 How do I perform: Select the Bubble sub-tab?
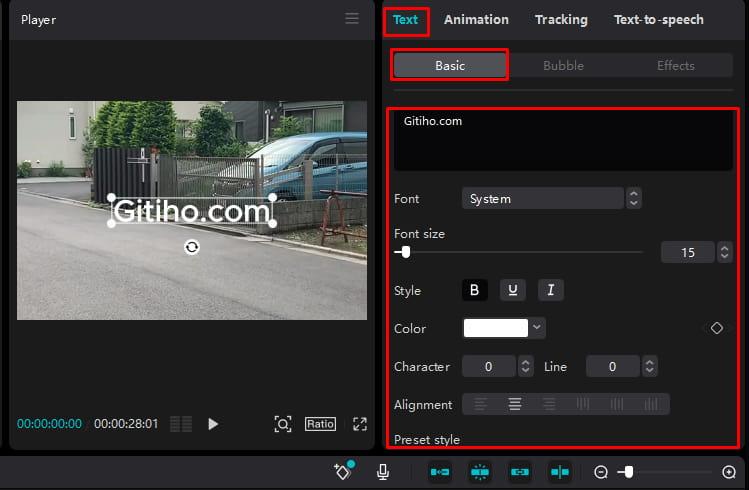coord(563,65)
